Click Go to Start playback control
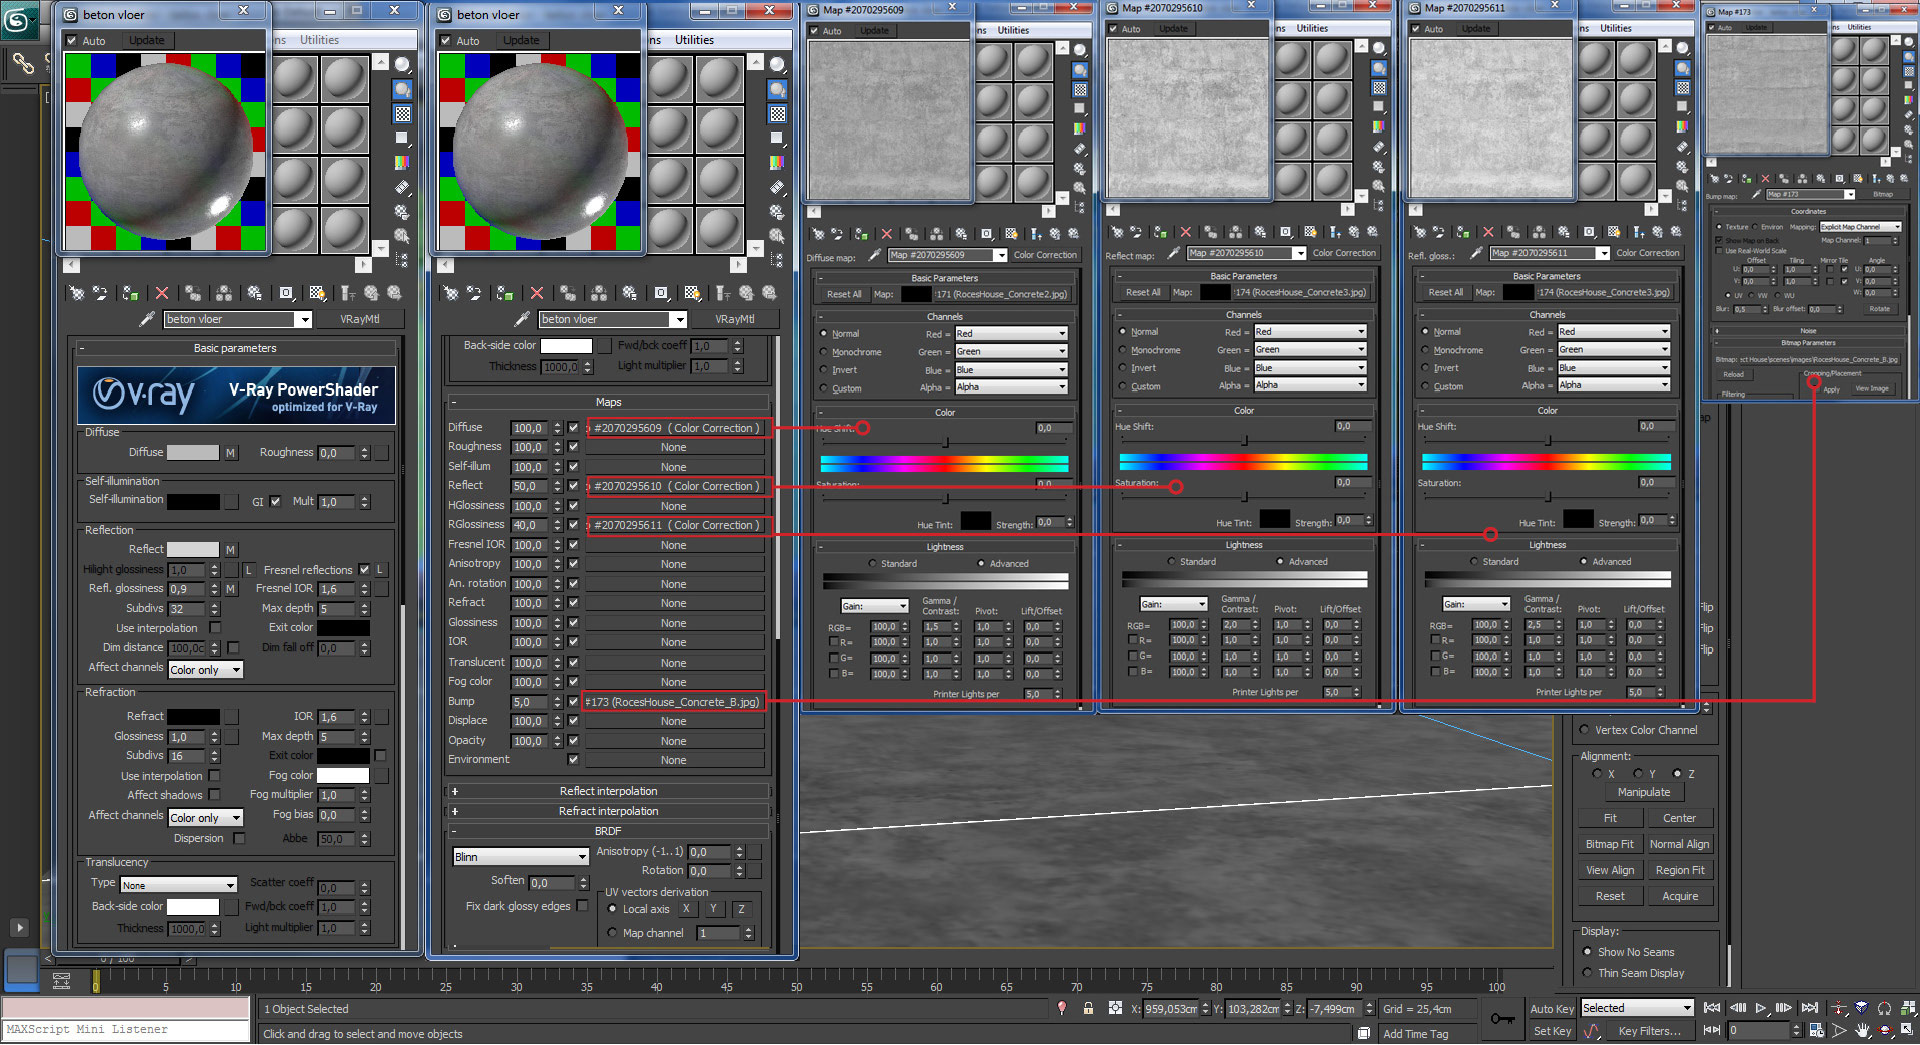The height and width of the screenshot is (1045, 1920). 1712,1008
